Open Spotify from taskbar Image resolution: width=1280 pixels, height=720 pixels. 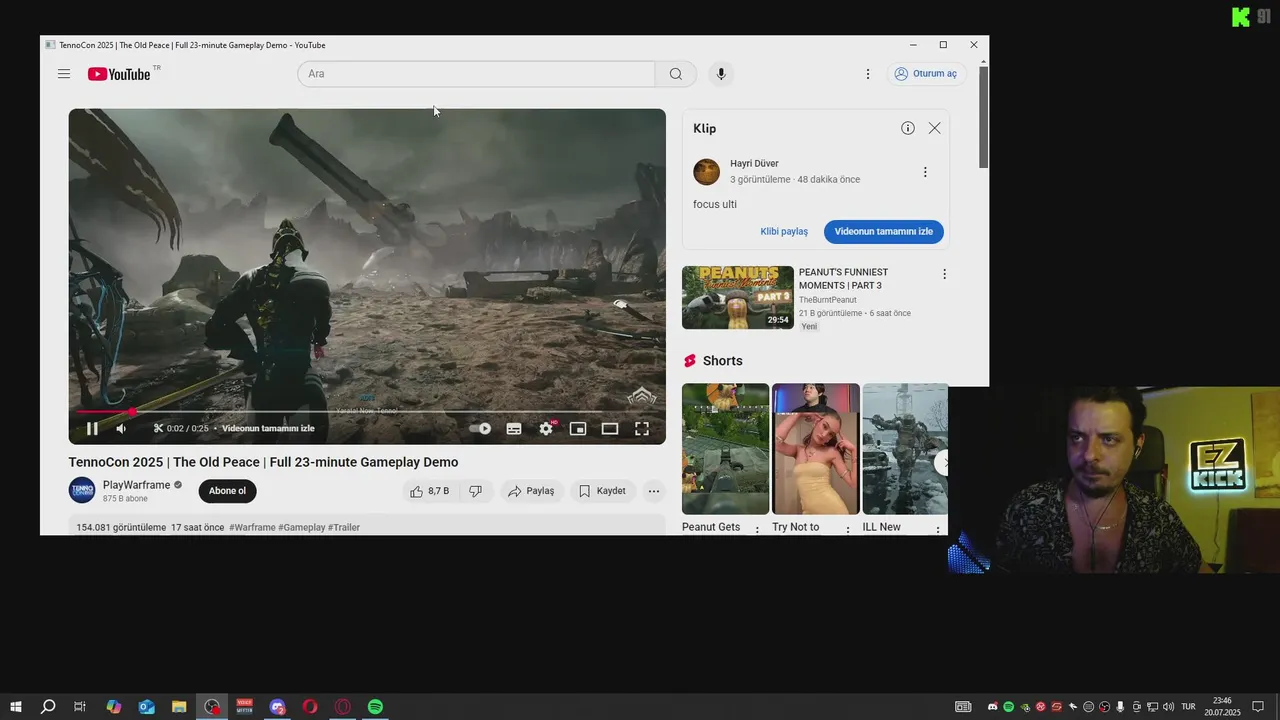pos(375,707)
